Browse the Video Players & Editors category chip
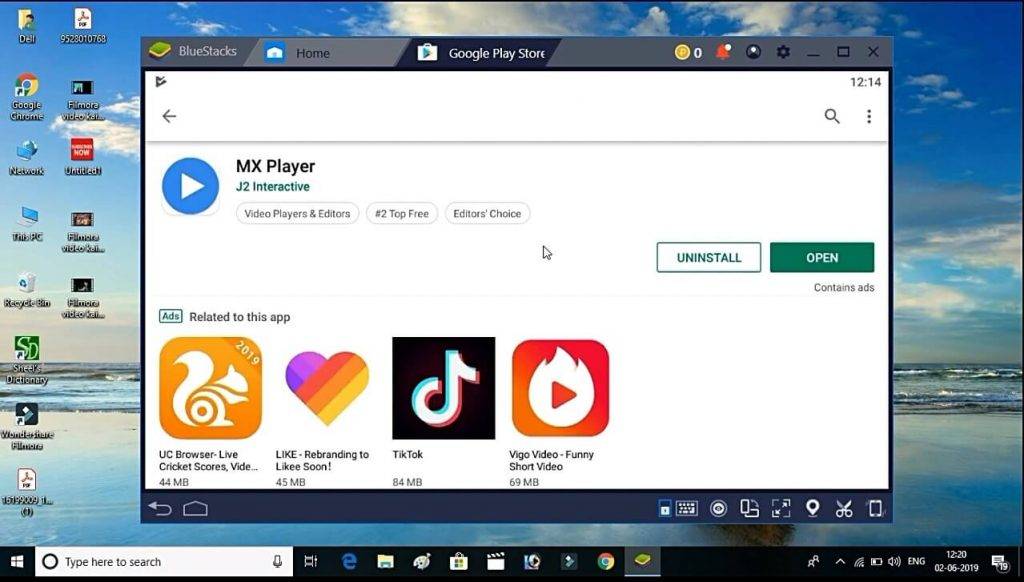The width and height of the screenshot is (1024, 582). pos(297,213)
